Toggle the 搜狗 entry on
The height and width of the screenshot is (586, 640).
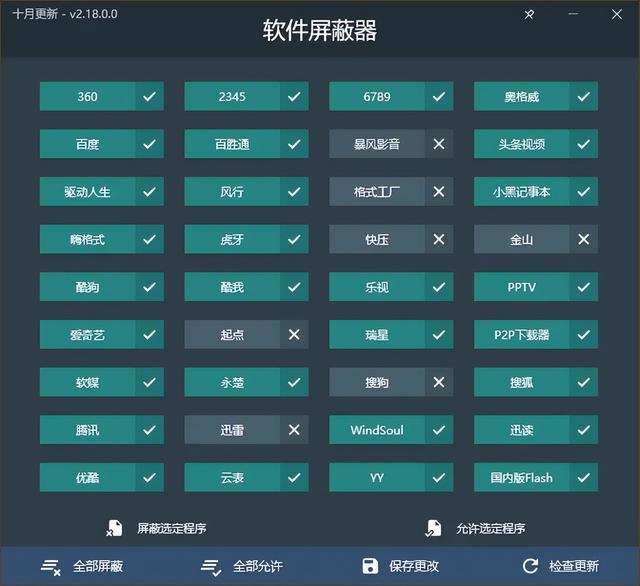coord(439,382)
